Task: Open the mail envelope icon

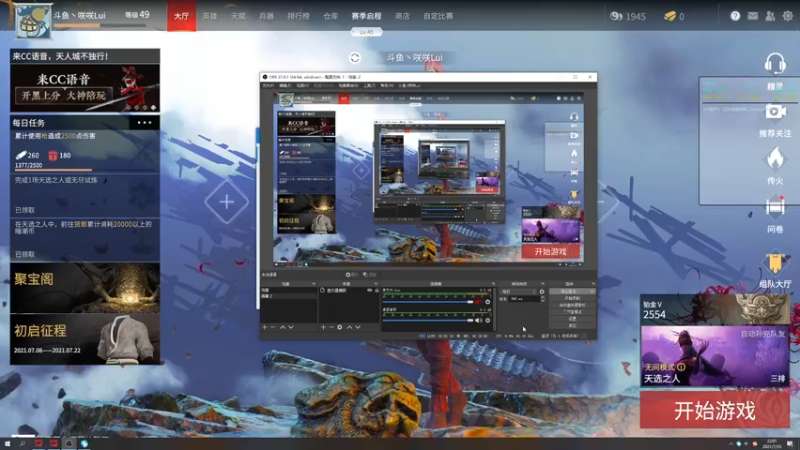Action: click(x=753, y=16)
